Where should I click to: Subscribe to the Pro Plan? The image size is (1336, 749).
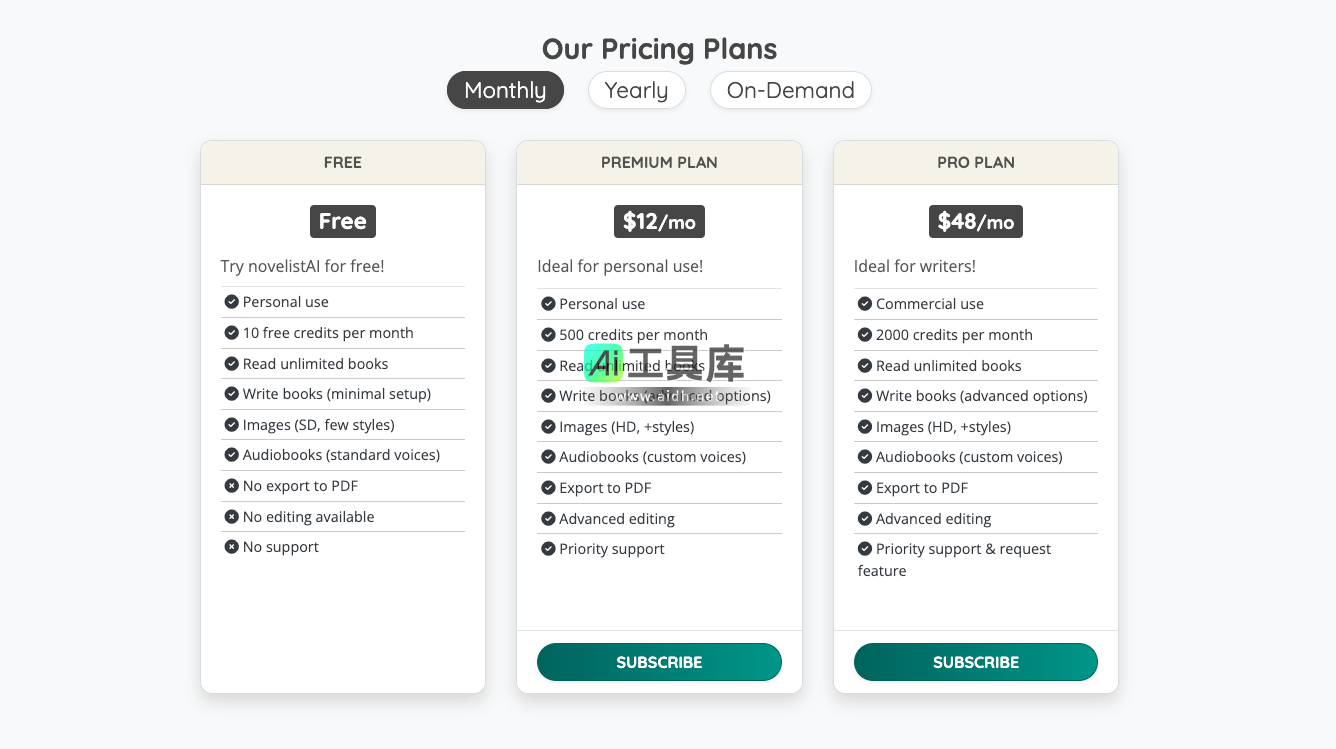click(x=975, y=662)
